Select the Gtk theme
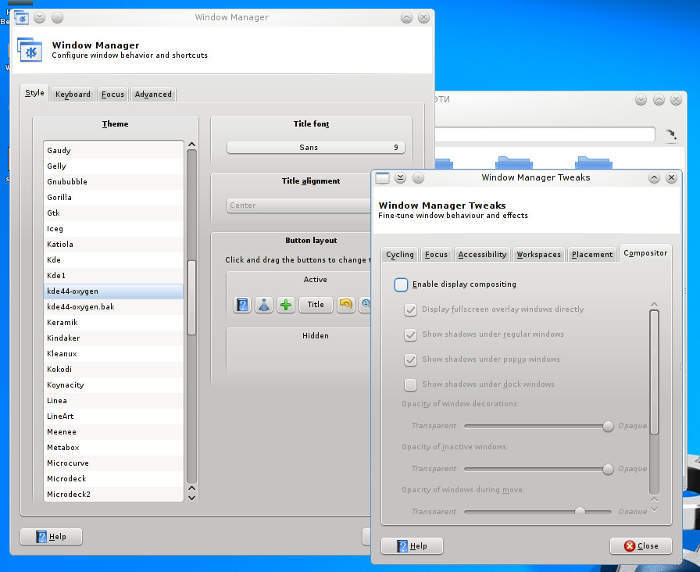 pos(113,213)
